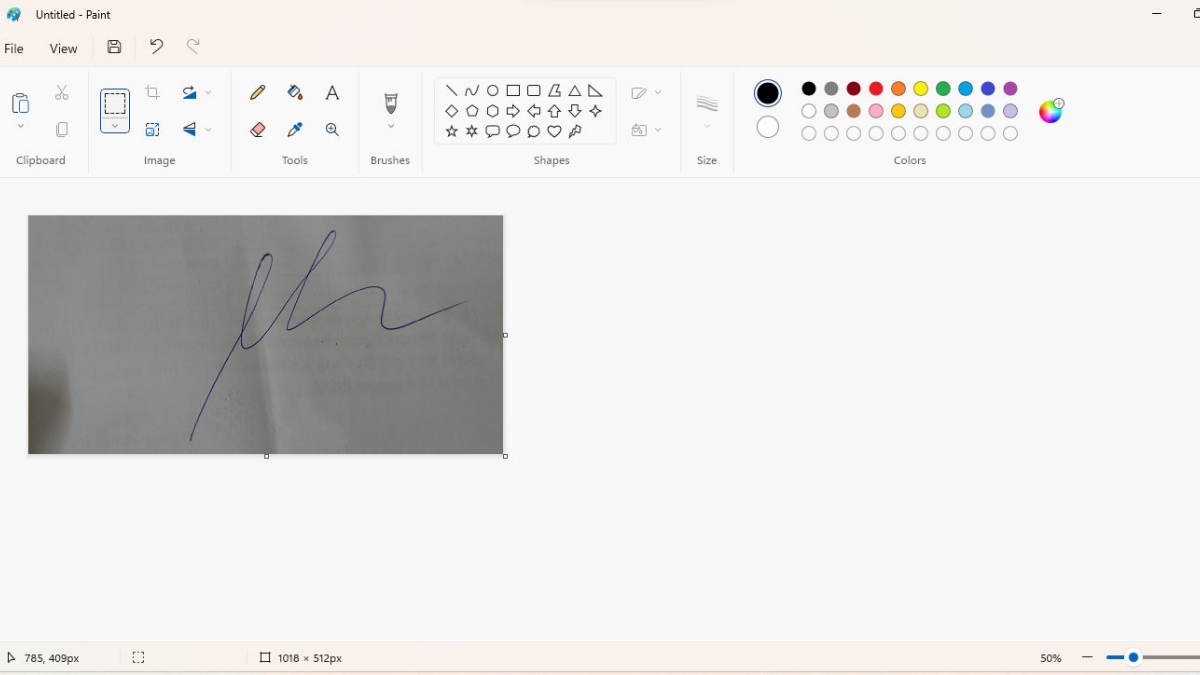Select Color 1 black circle
Viewport: 1200px width, 675px height.
pos(768,93)
